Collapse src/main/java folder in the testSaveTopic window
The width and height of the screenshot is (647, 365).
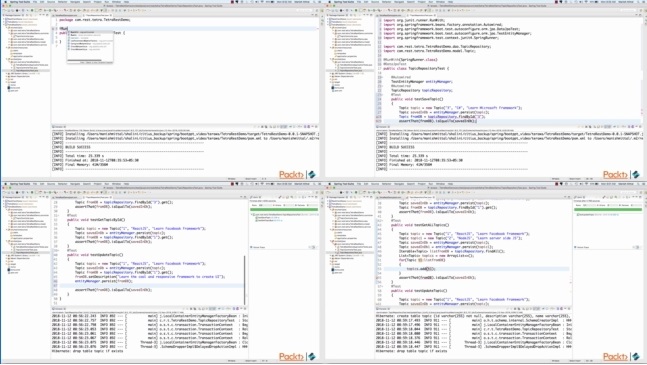(331, 28)
